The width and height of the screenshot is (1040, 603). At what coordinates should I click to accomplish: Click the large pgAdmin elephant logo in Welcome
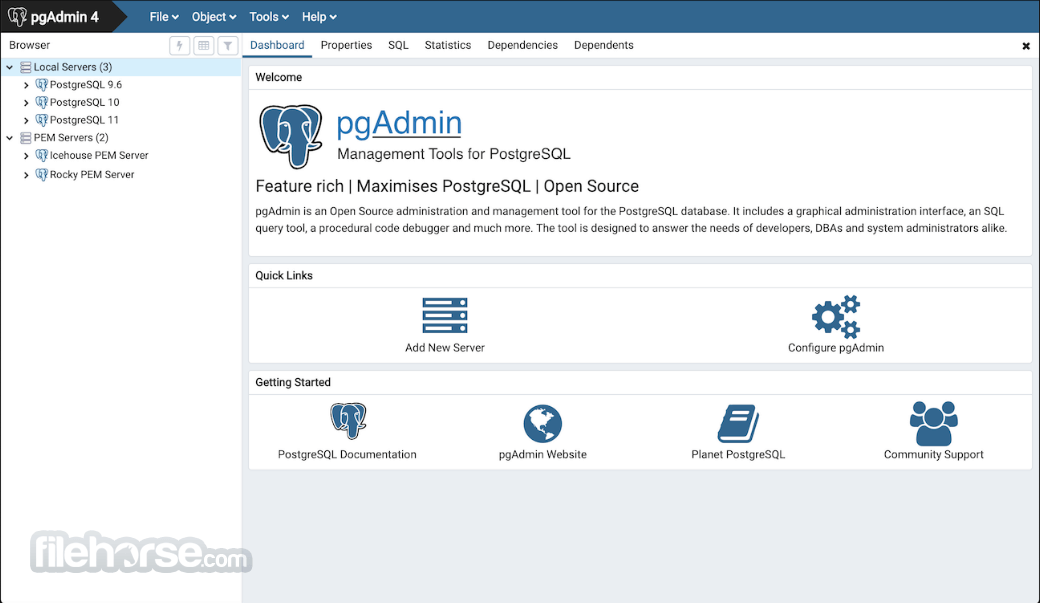pyautogui.click(x=291, y=136)
